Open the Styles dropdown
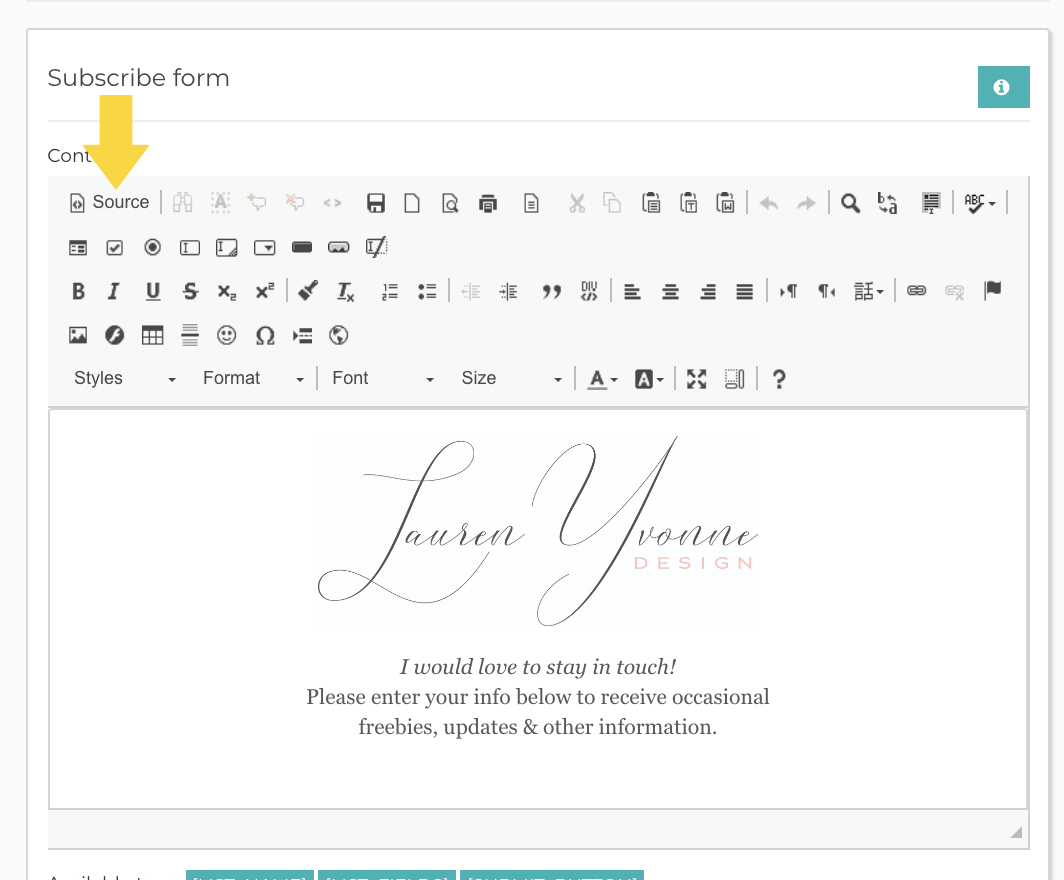1064x880 pixels. point(124,379)
